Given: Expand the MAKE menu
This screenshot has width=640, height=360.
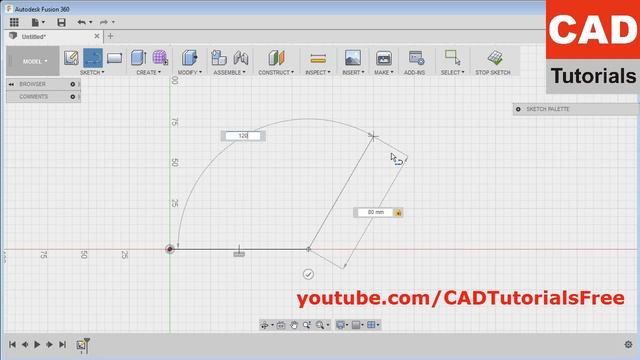Looking at the screenshot, I should pyautogui.click(x=384, y=72).
